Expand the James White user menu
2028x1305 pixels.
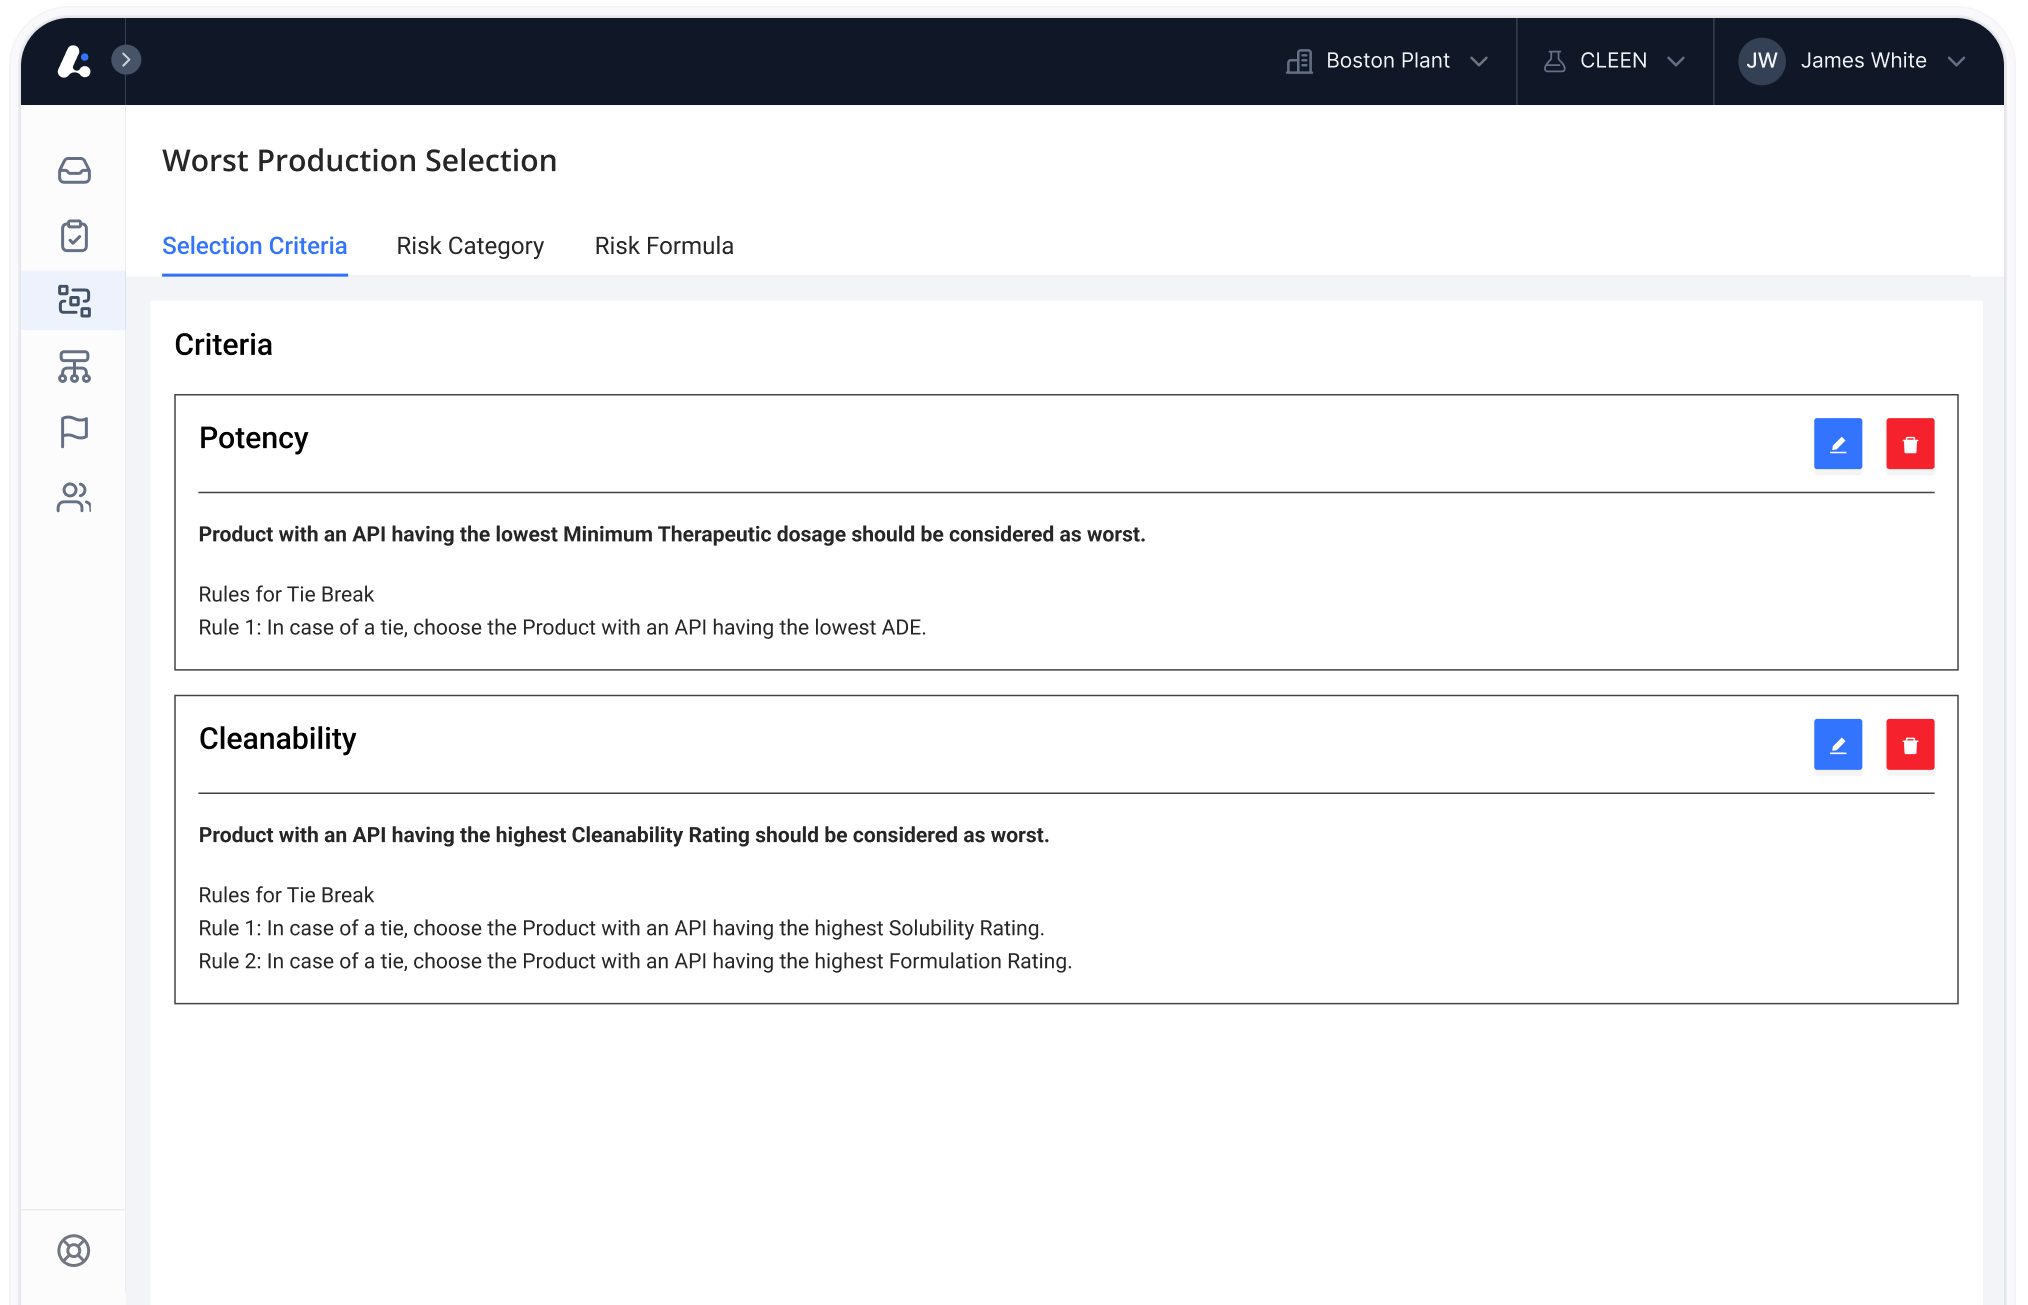point(1956,61)
